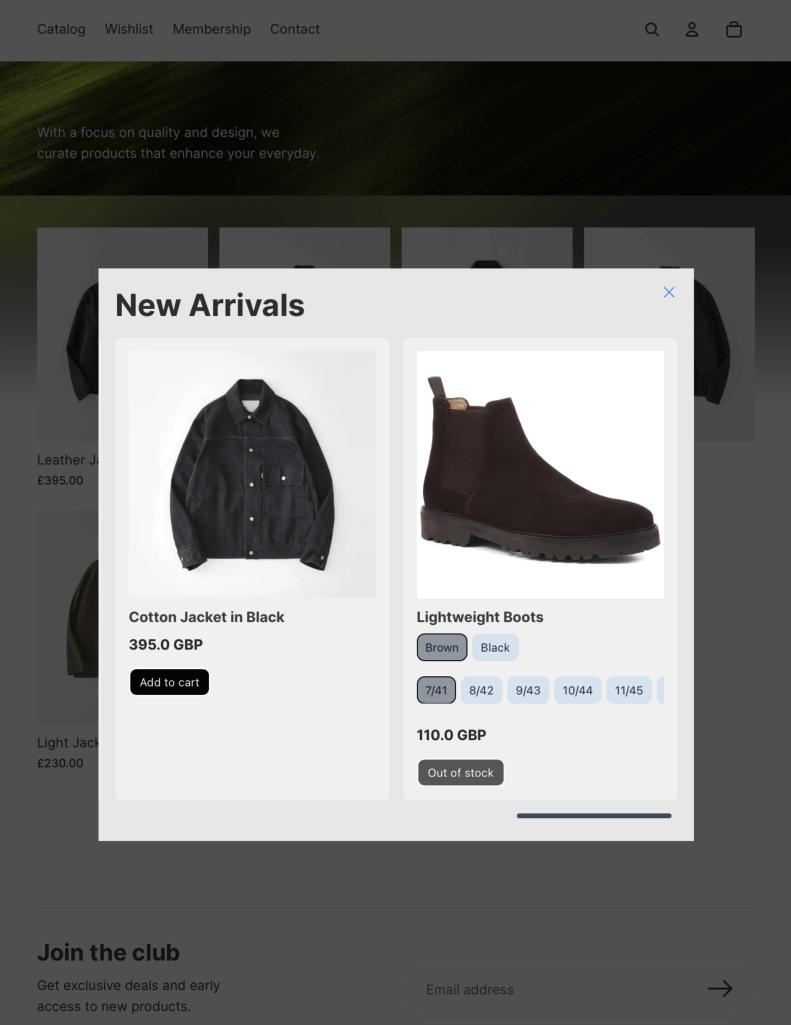Image resolution: width=791 pixels, height=1025 pixels.
Task: Open the Catalog menu item
Action: point(61,29)
